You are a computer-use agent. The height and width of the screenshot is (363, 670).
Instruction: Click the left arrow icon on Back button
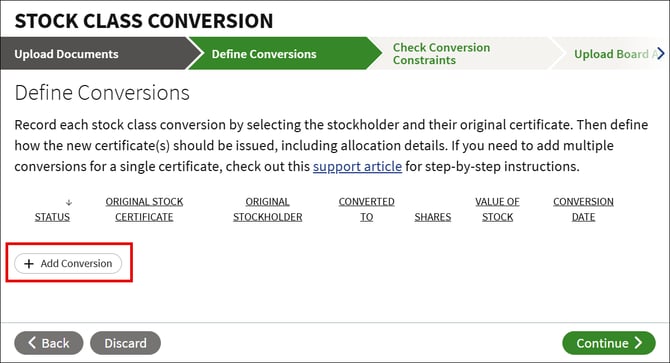pos(32,343)
